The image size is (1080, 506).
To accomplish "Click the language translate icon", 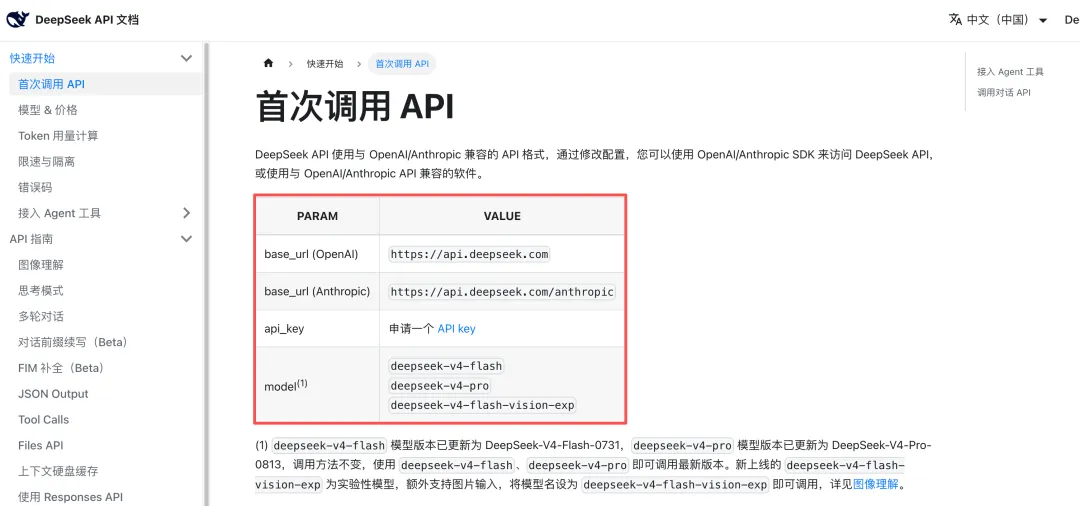I will 955,19.
